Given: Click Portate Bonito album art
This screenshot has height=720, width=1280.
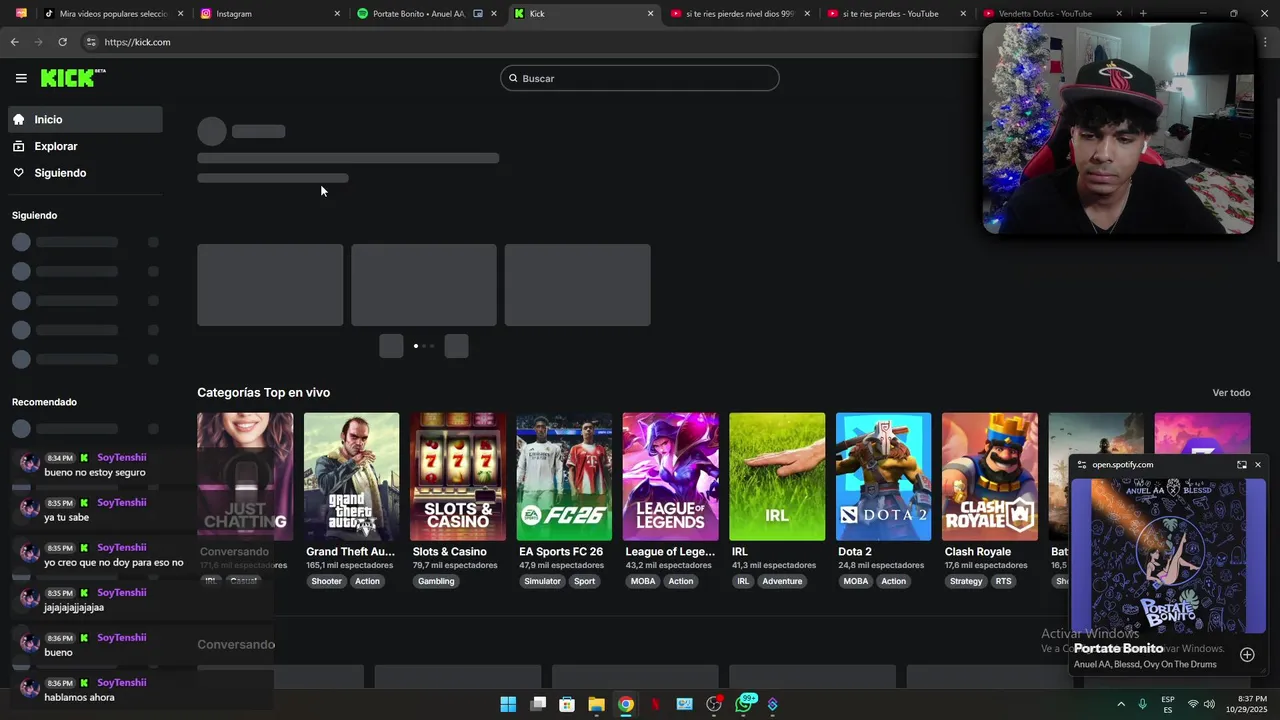Looking at the screenshot, I should [x=1168, y=556].
